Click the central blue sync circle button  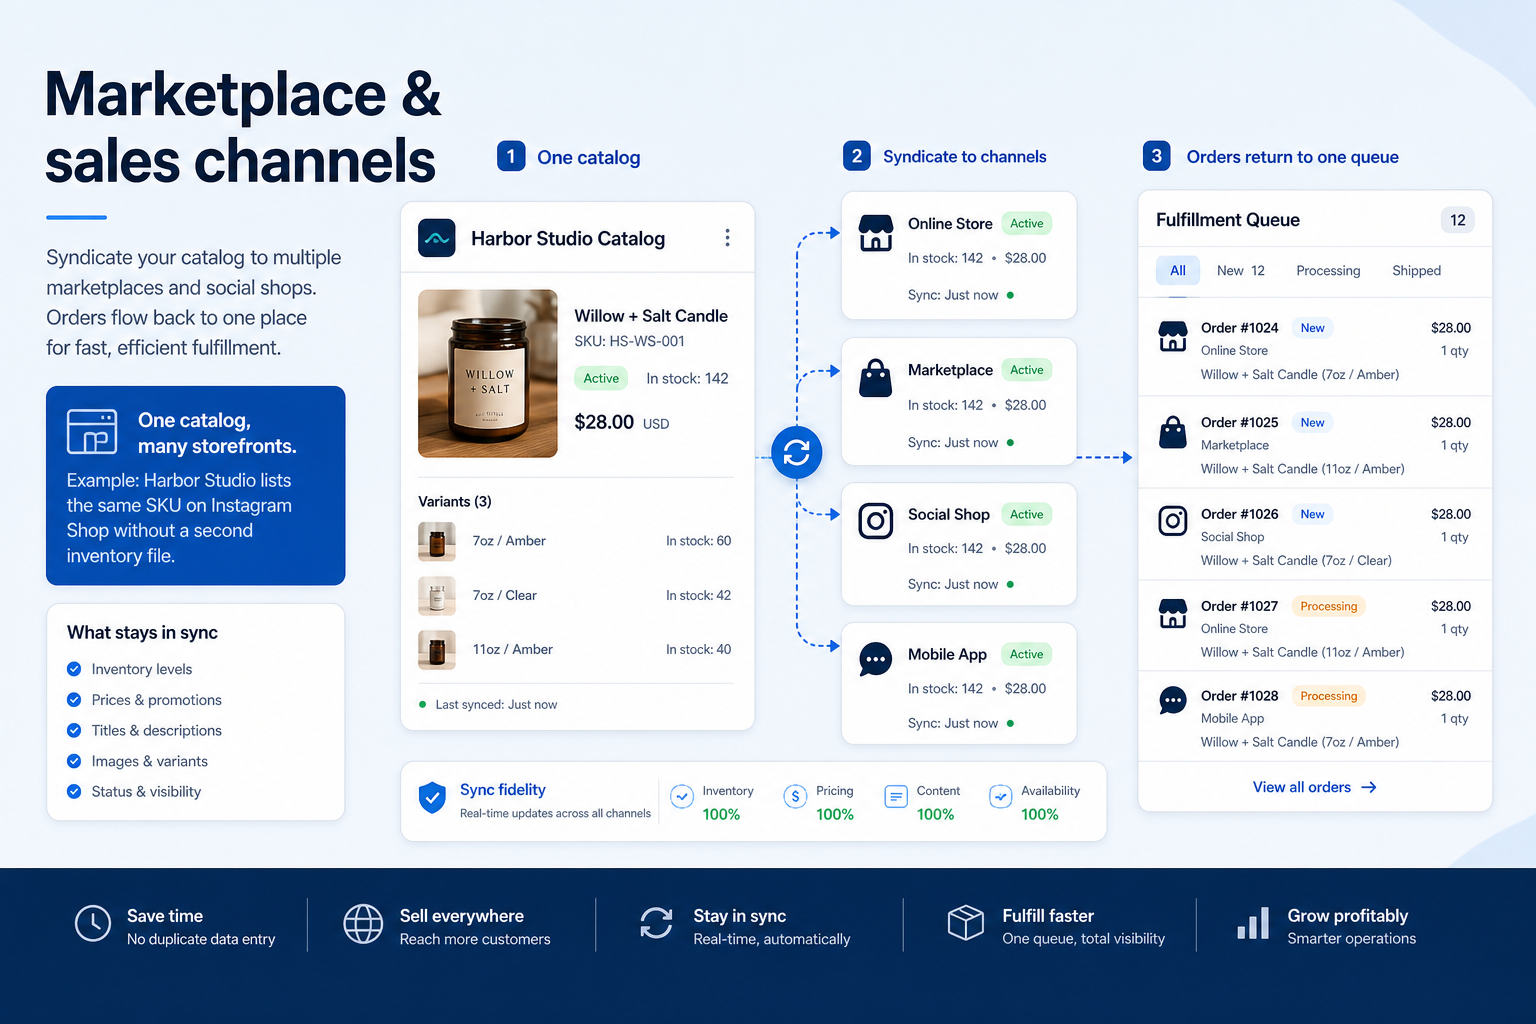[797, 453]
